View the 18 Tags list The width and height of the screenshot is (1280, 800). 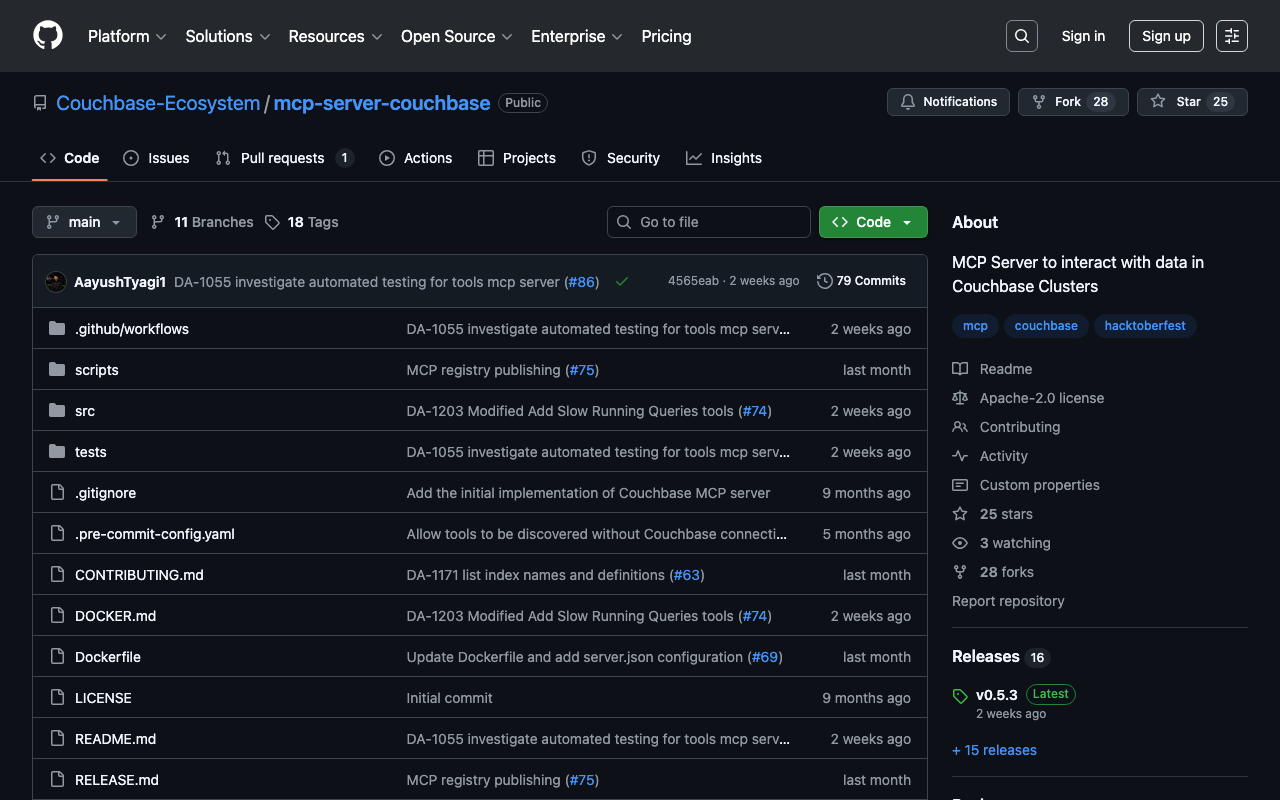302,222
